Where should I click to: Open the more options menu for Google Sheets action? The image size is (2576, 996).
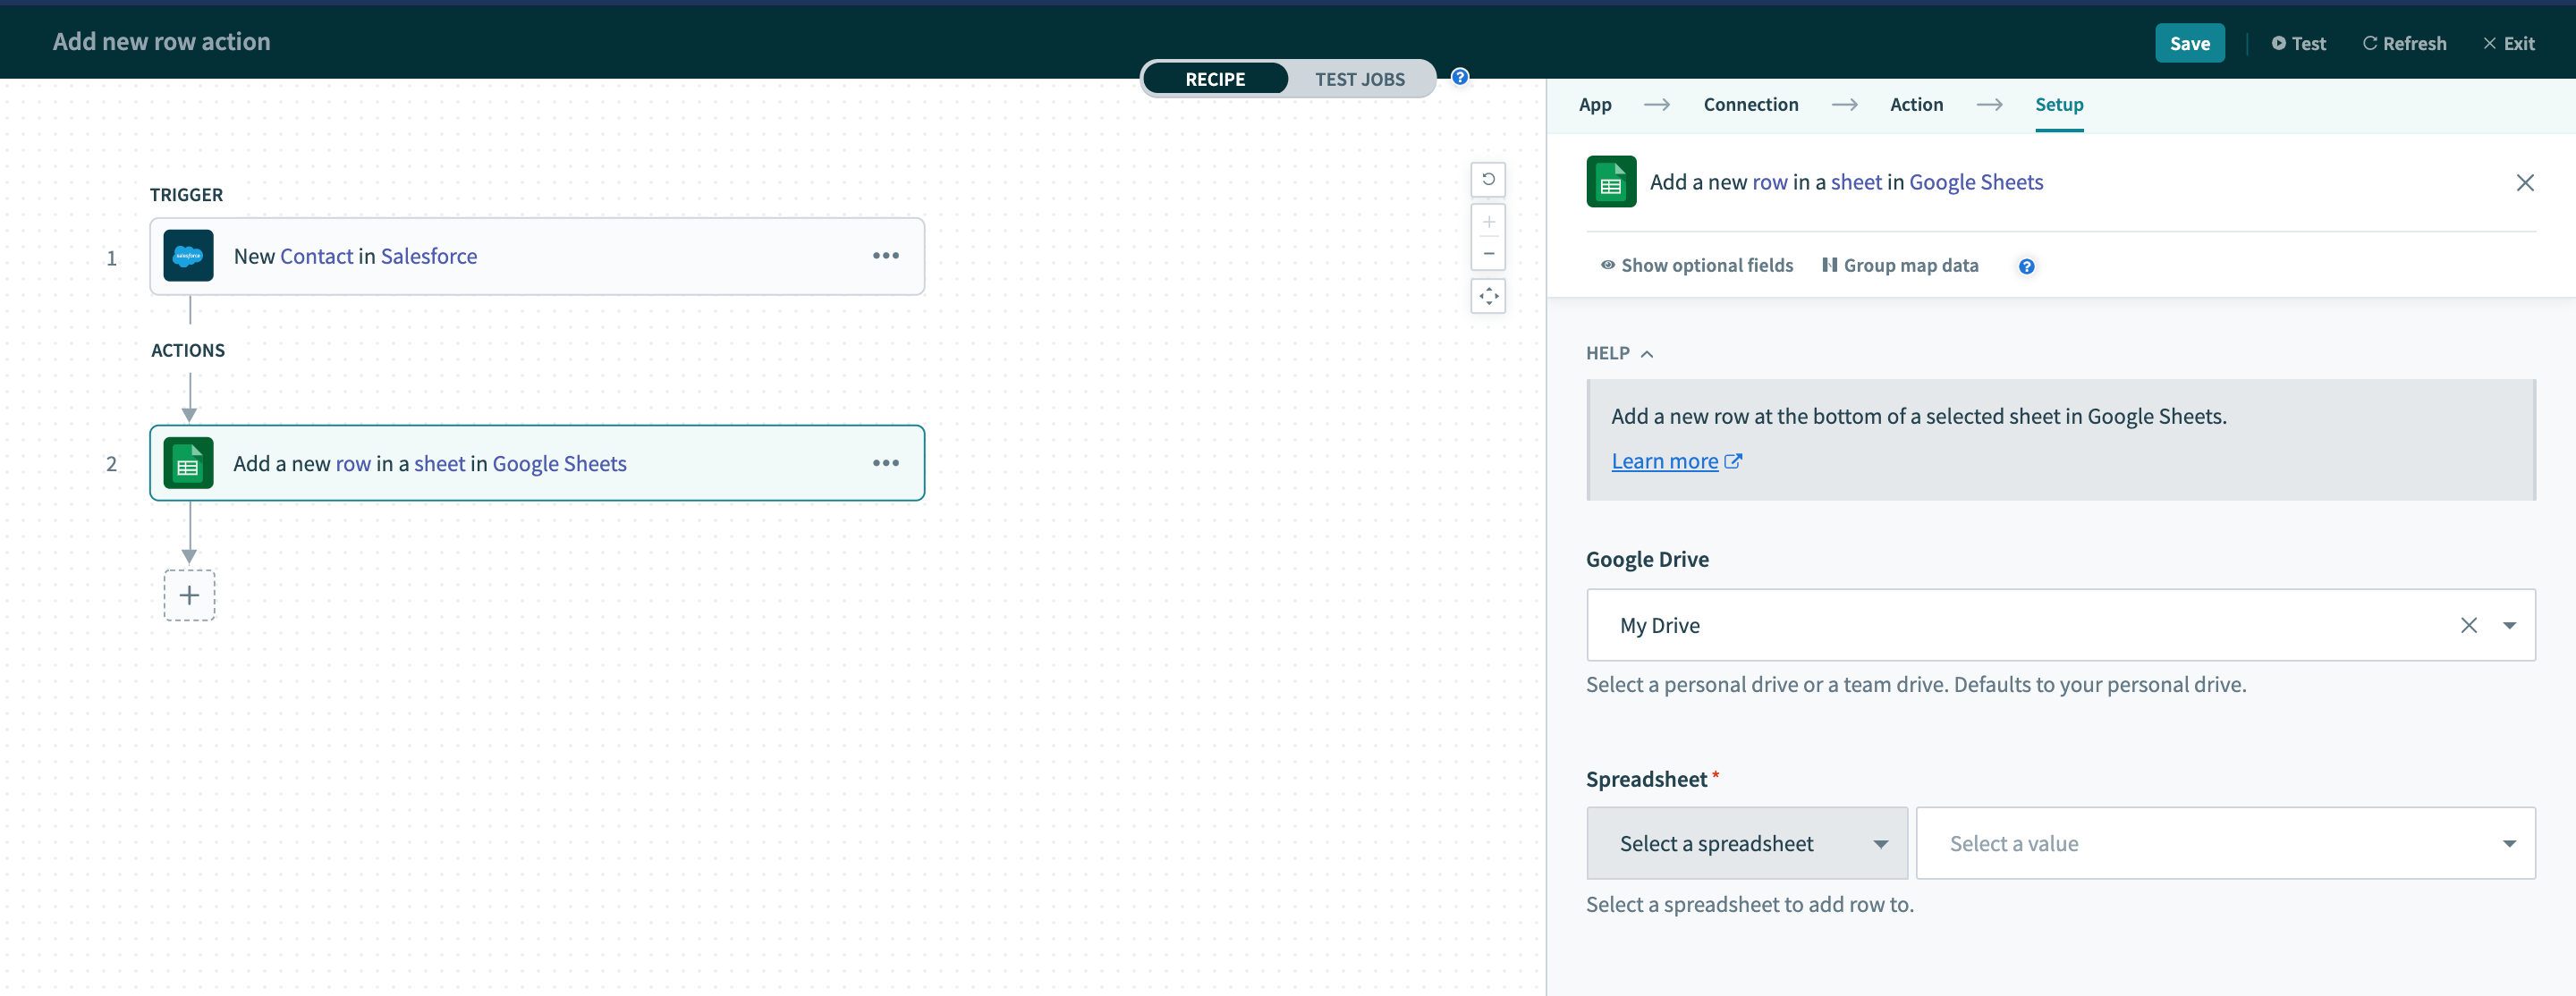pyautogui.click(x=885, y=463)
